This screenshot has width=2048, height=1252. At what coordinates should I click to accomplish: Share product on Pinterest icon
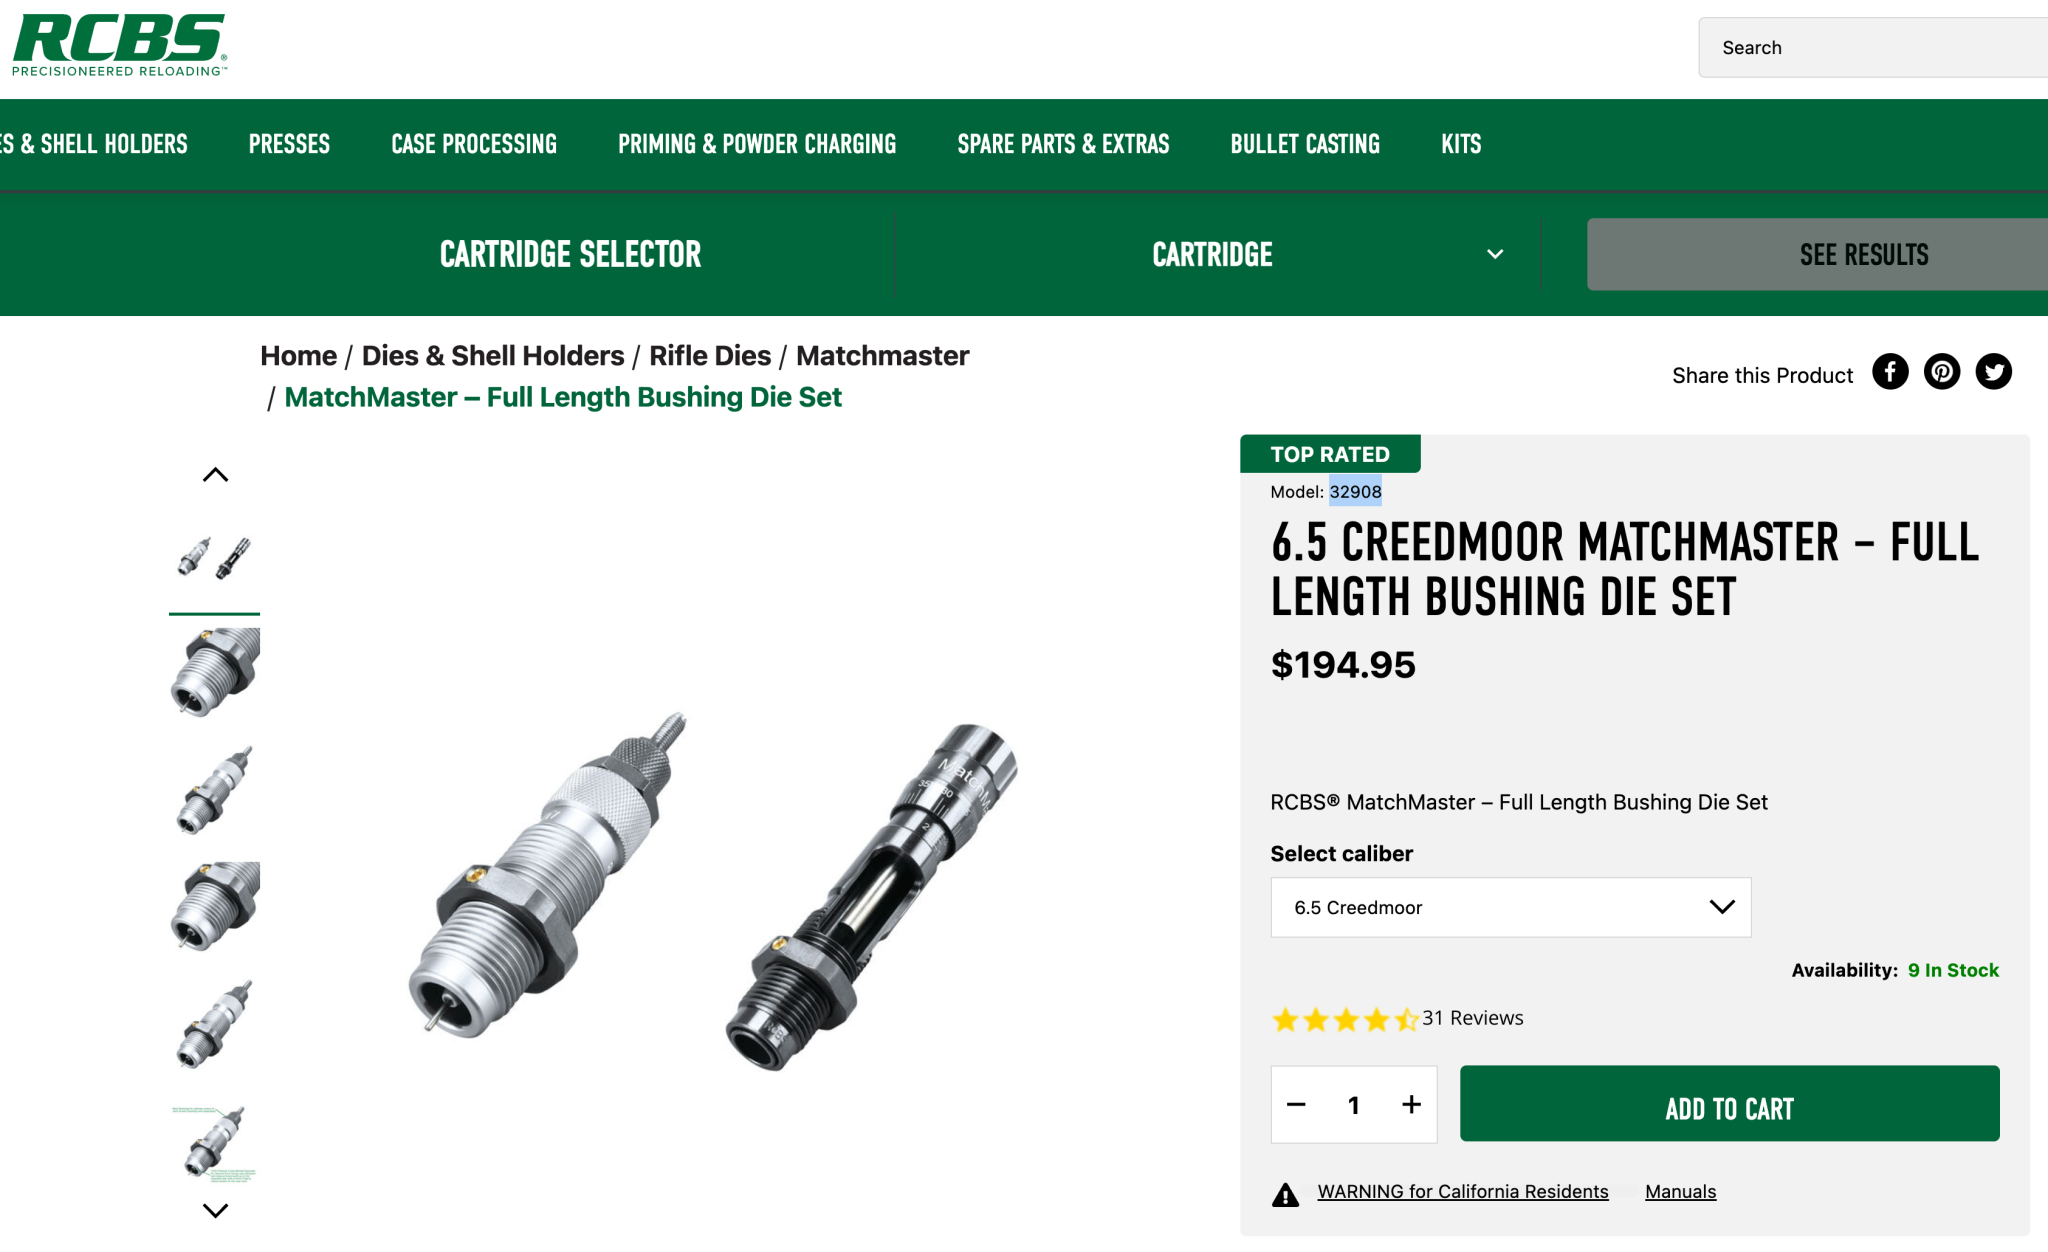(1942, 372)
